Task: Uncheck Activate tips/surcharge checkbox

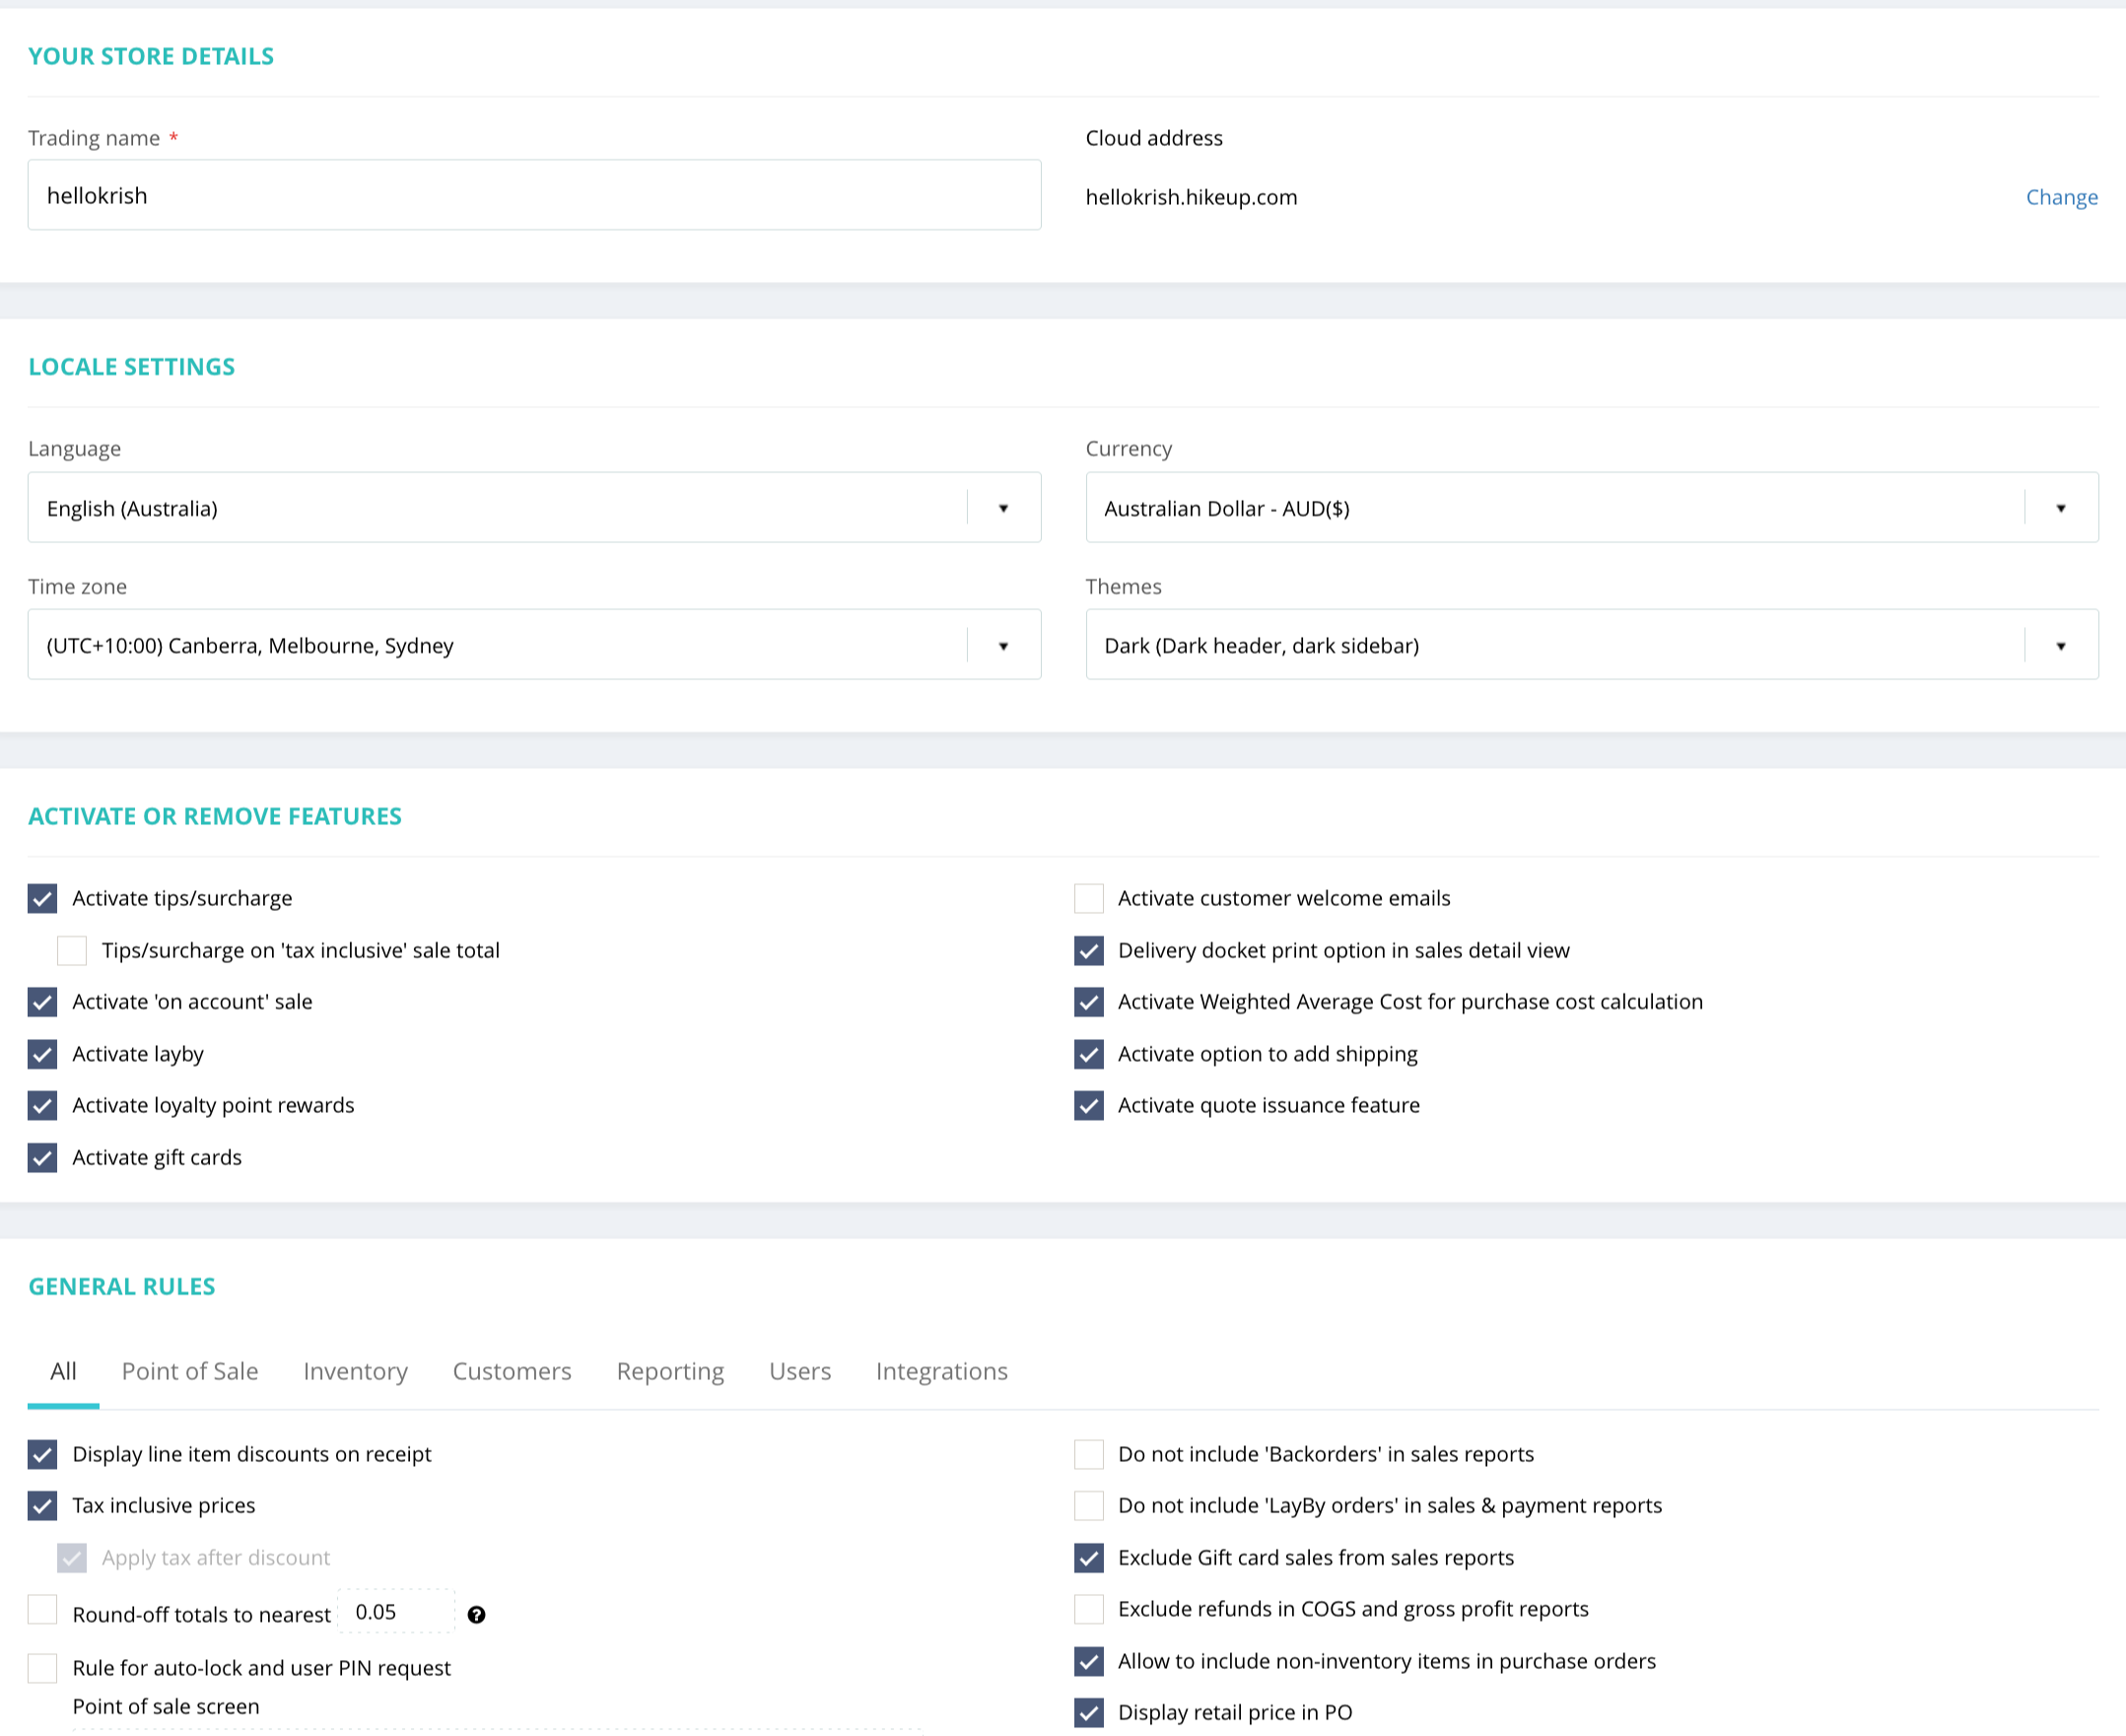Action: (x=42, y=898)
